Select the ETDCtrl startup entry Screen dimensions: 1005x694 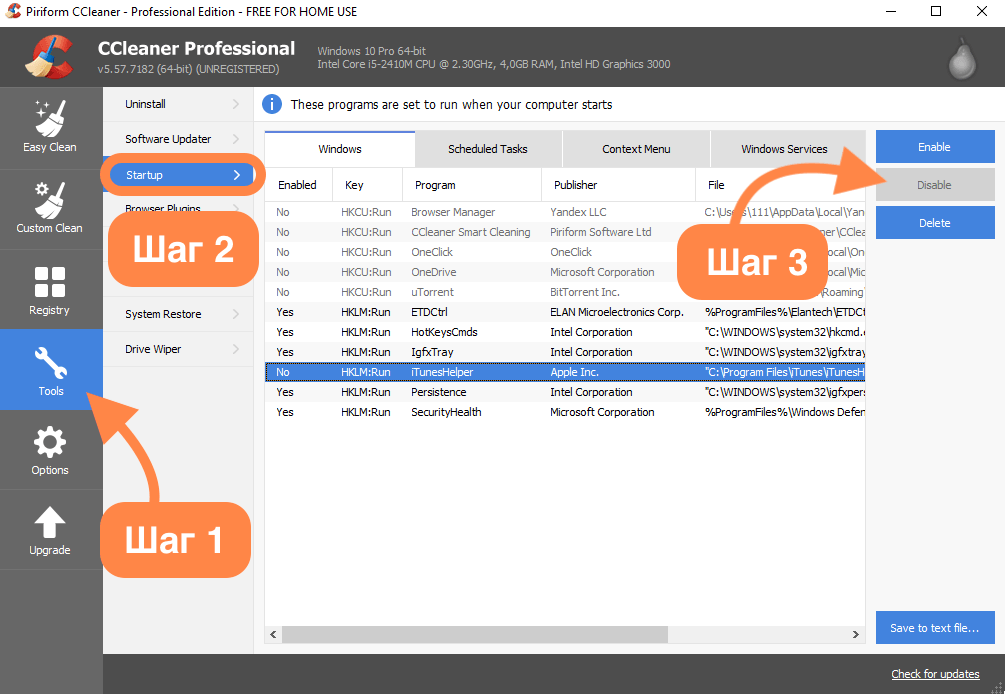click(565, 312)
